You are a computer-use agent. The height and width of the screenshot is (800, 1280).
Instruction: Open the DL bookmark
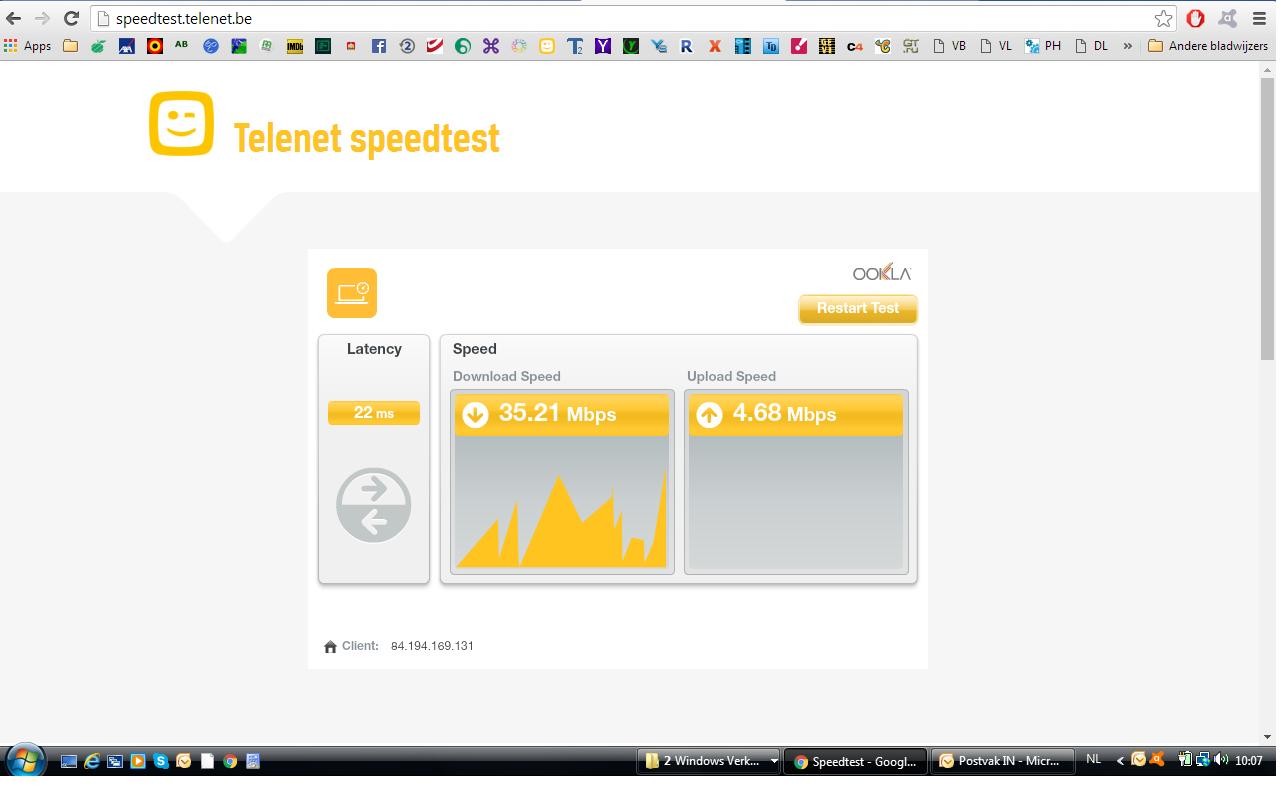[1091, 46]
